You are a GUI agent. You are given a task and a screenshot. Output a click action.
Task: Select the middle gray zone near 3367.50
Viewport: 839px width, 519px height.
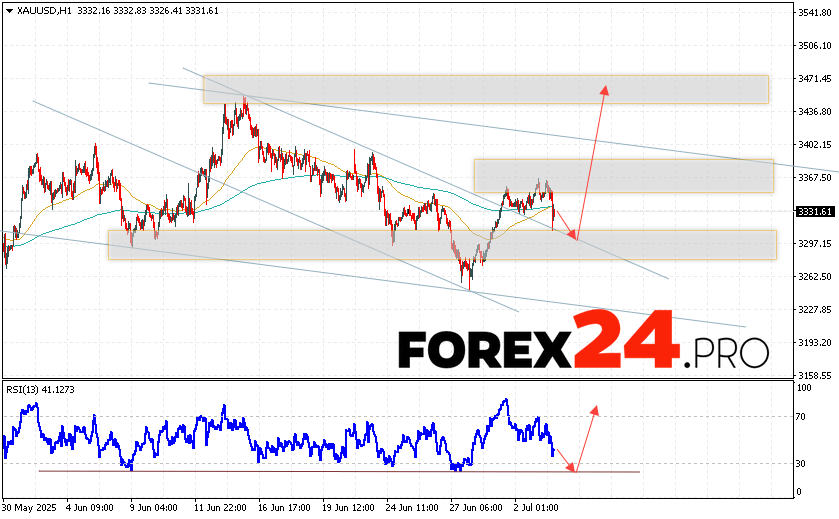click(623, 175)
